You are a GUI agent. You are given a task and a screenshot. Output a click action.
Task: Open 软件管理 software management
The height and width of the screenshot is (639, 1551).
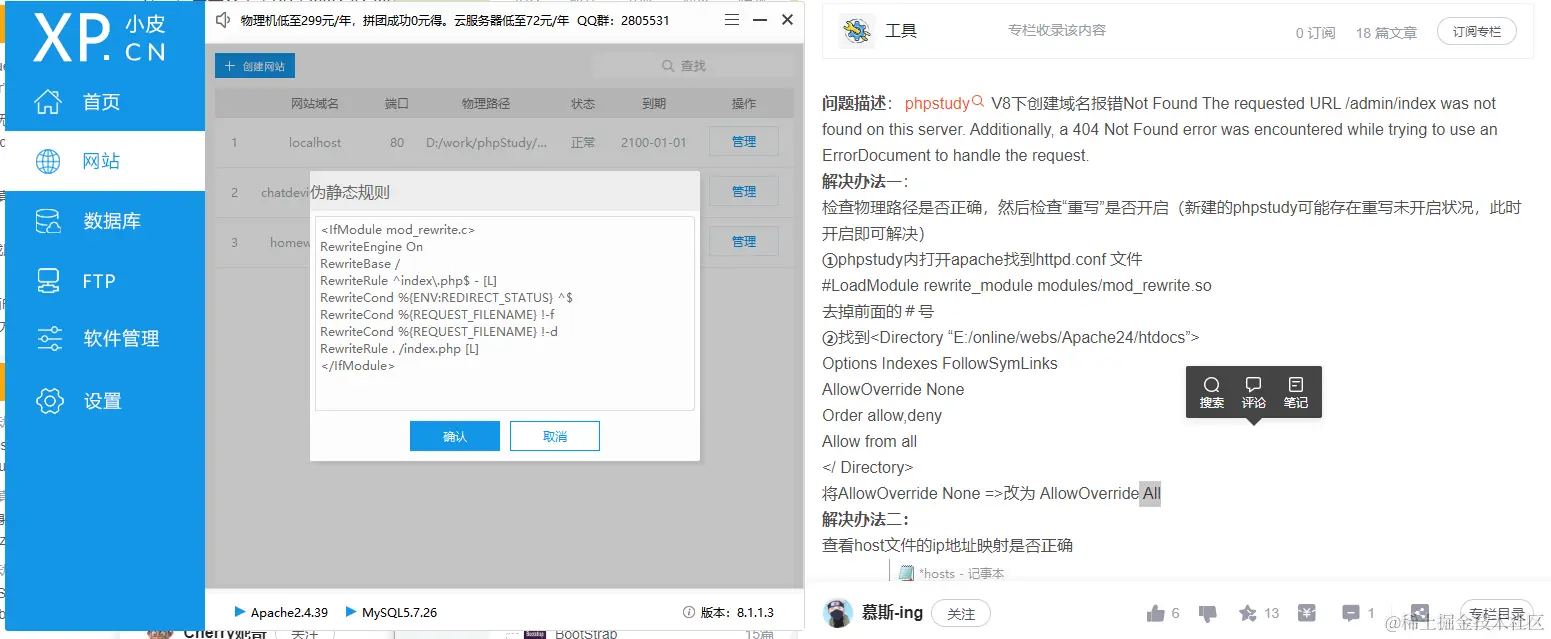(x=105, y=339)
